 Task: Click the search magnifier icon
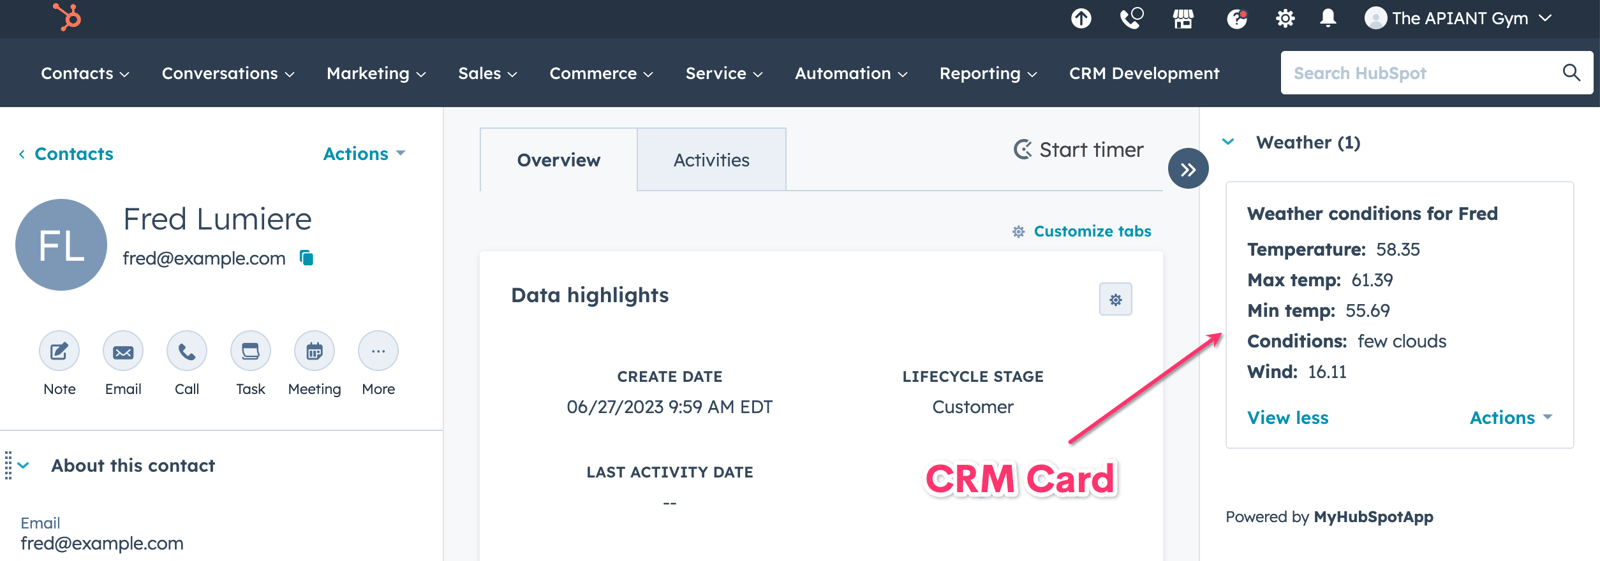pyautogui.click(x=1571, y=73)
